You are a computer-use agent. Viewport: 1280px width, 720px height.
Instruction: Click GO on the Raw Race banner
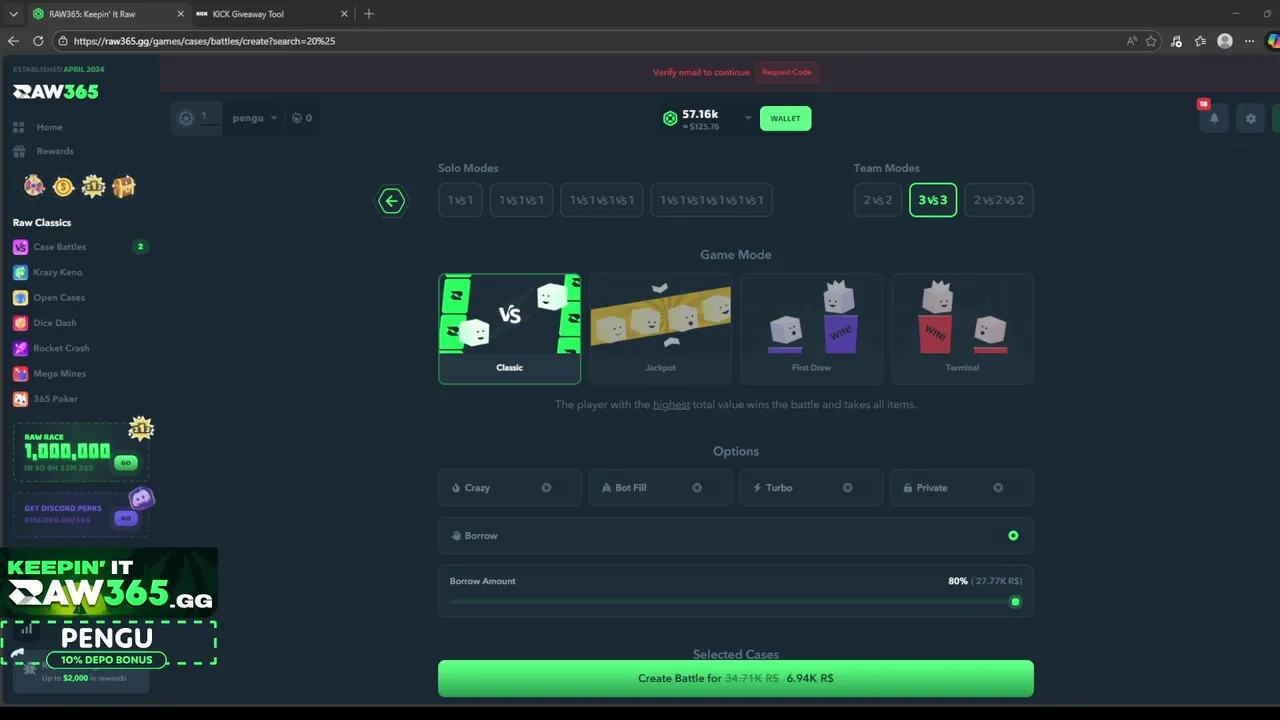(x=125, y=463)
